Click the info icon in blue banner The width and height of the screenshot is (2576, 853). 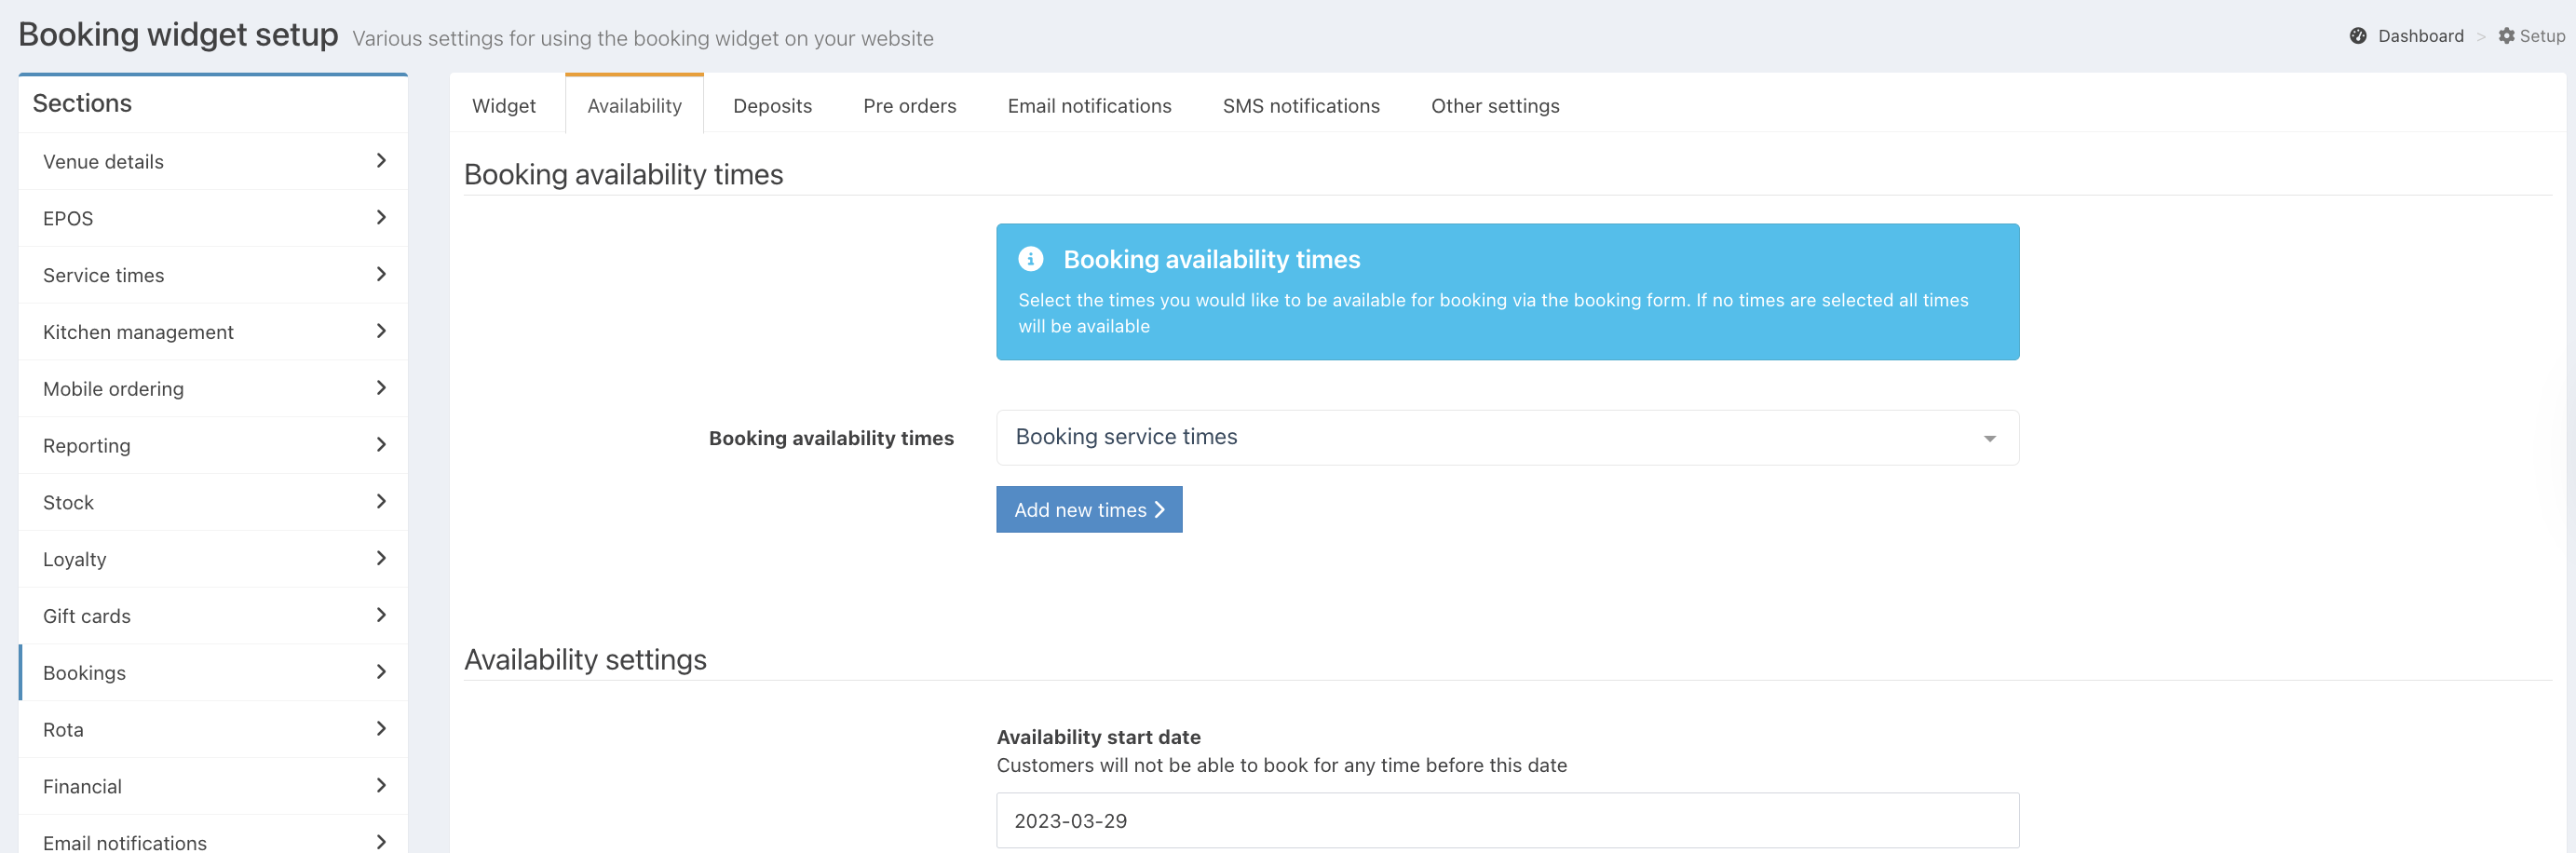tap(1030, 259)
